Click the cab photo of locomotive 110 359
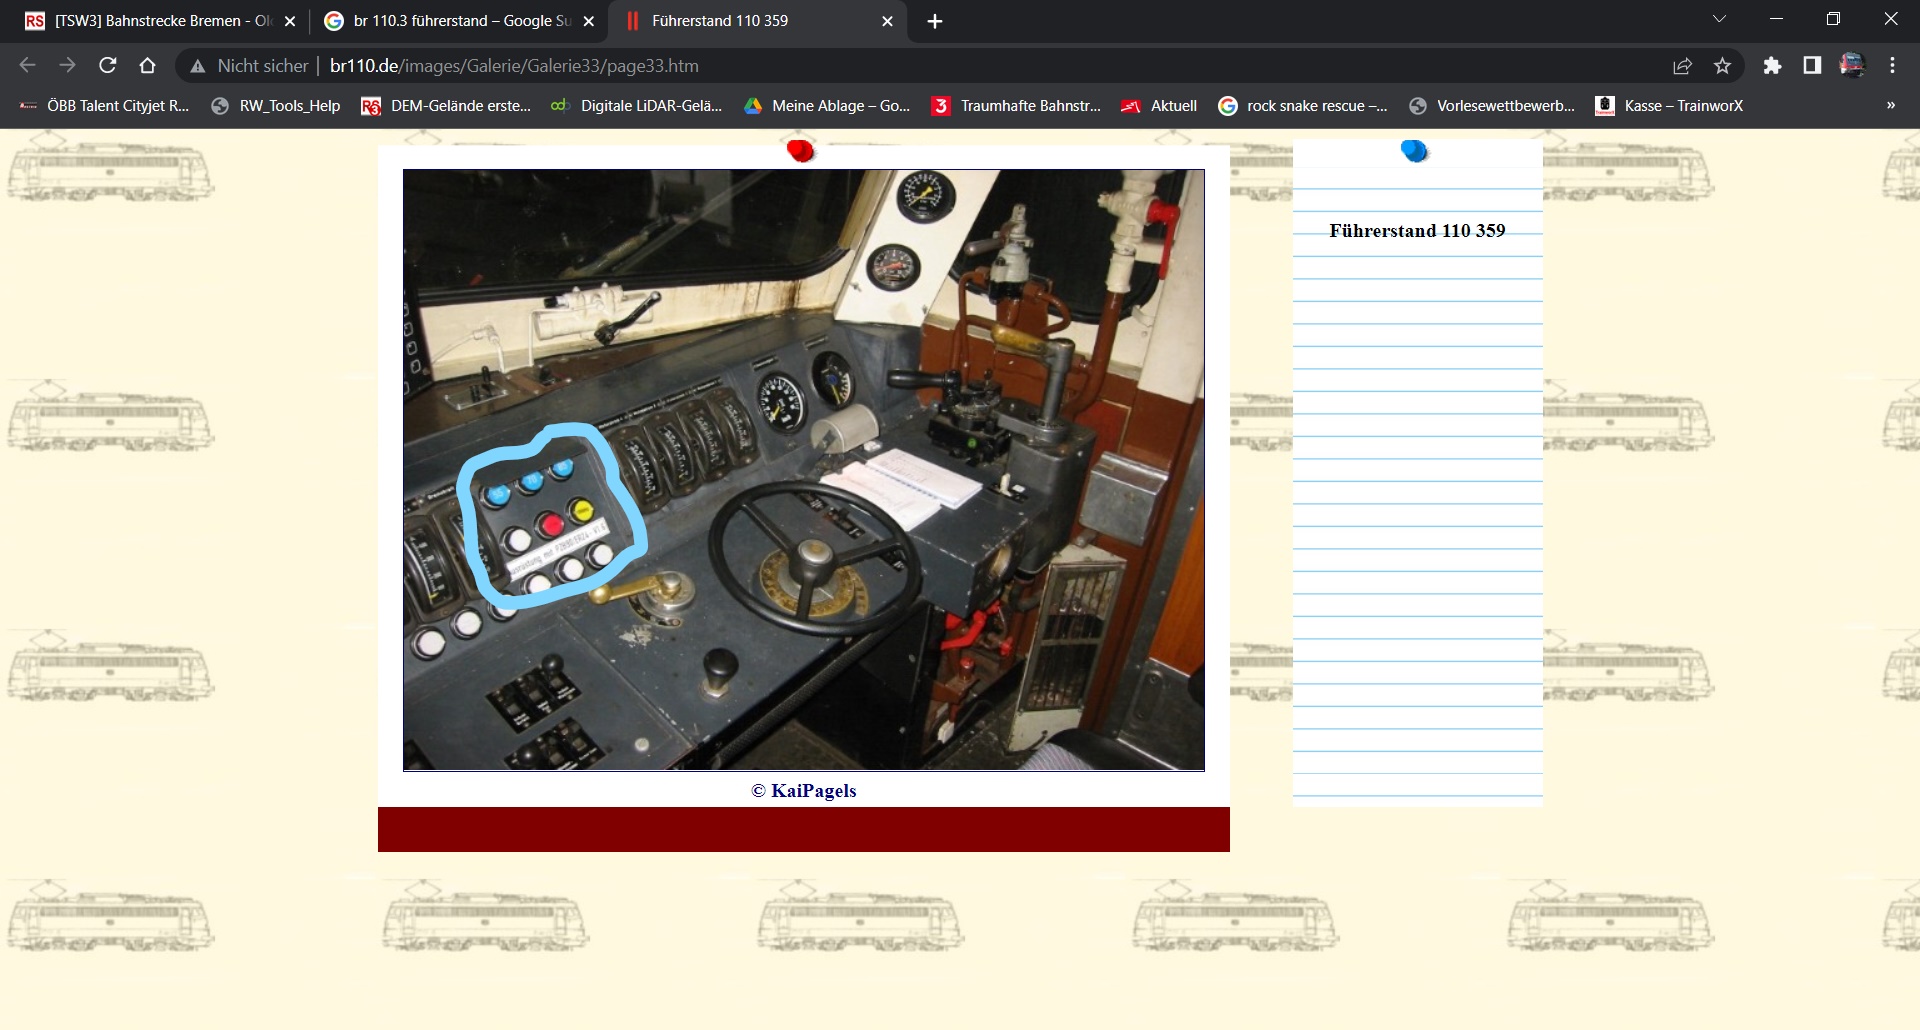This screenshot has height=1030, width=1920. coord(803,469)
